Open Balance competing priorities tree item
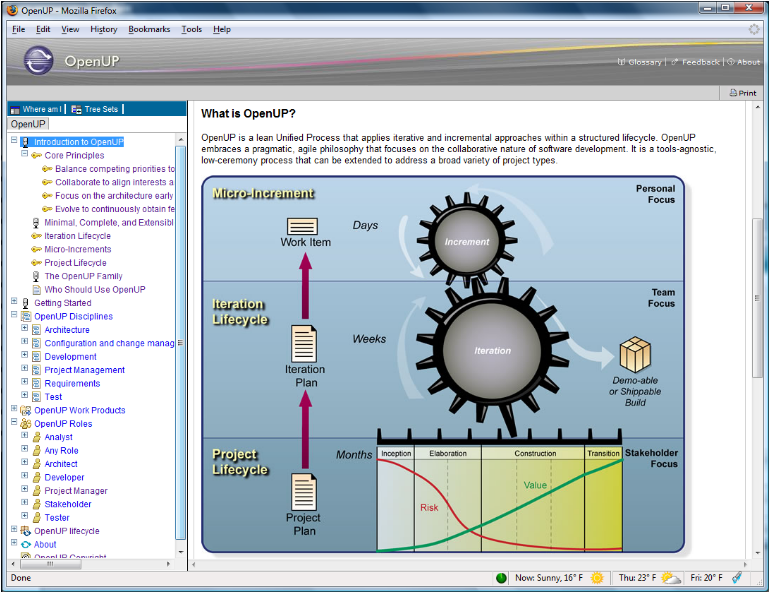Screen dimensions: 770x593 point(115,169)
